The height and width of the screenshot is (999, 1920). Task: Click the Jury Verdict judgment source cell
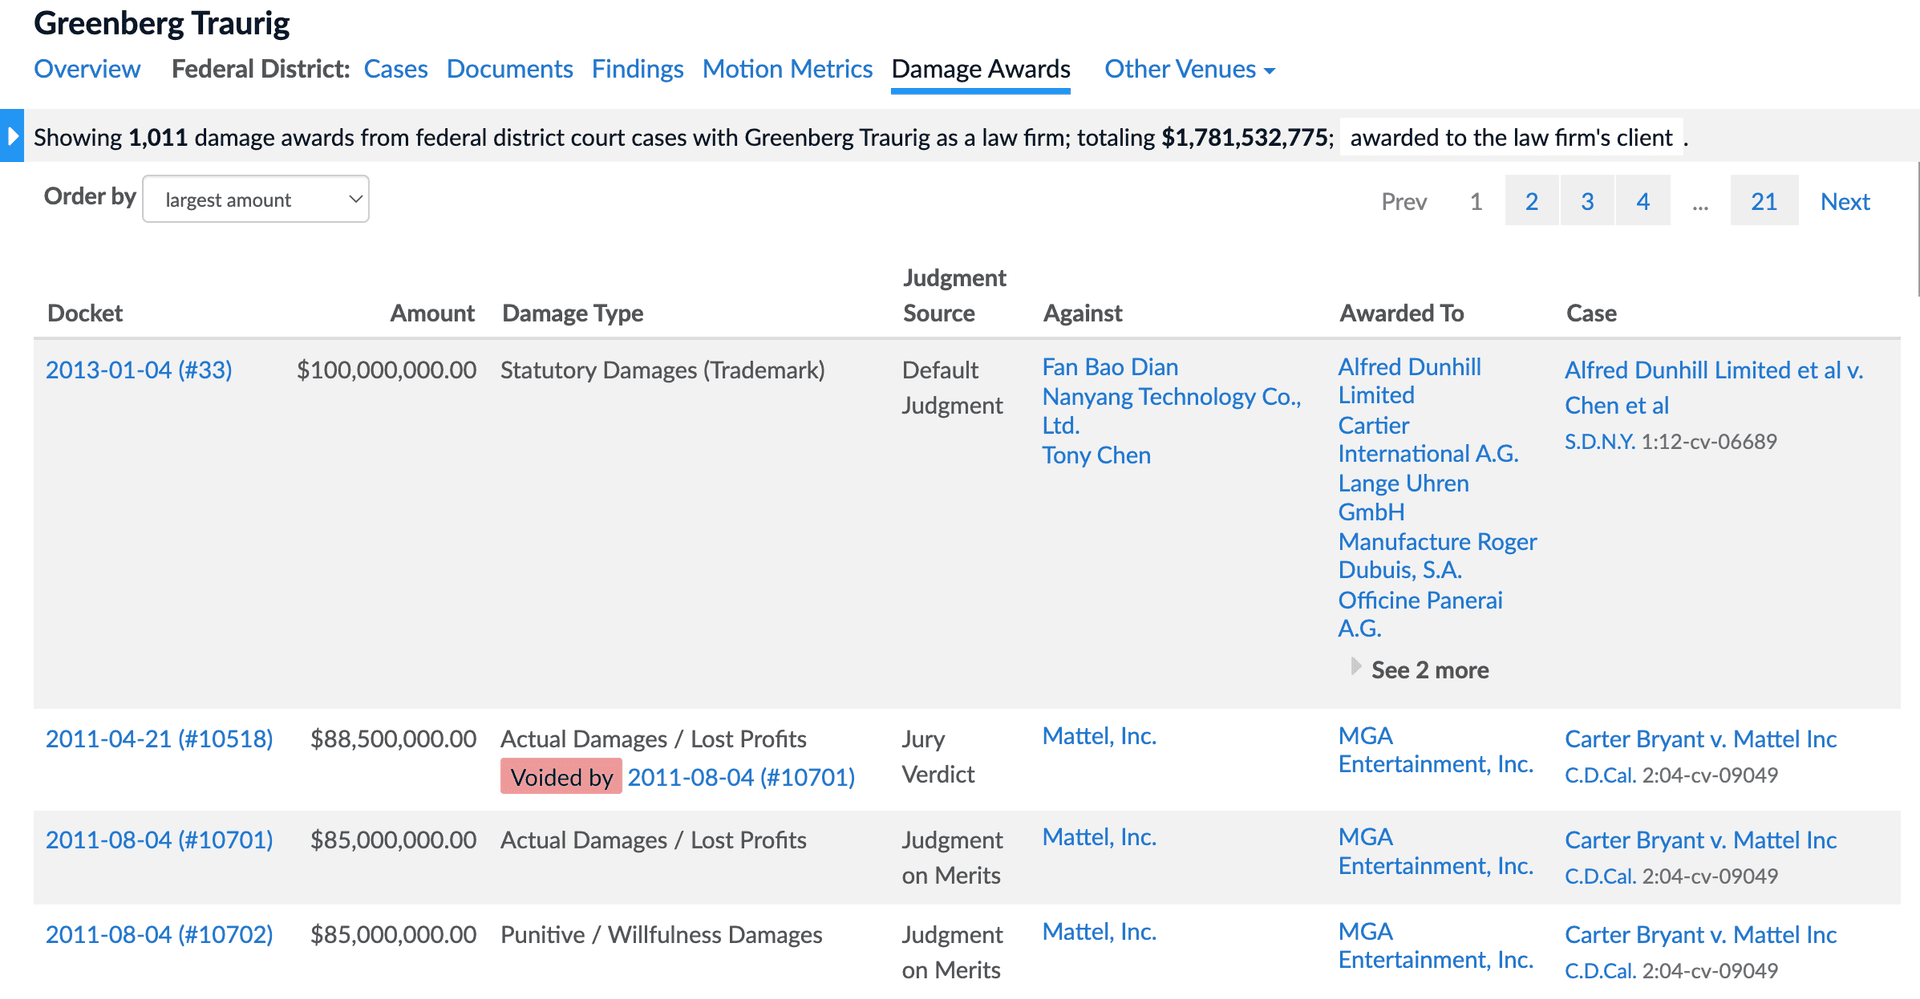938,757
